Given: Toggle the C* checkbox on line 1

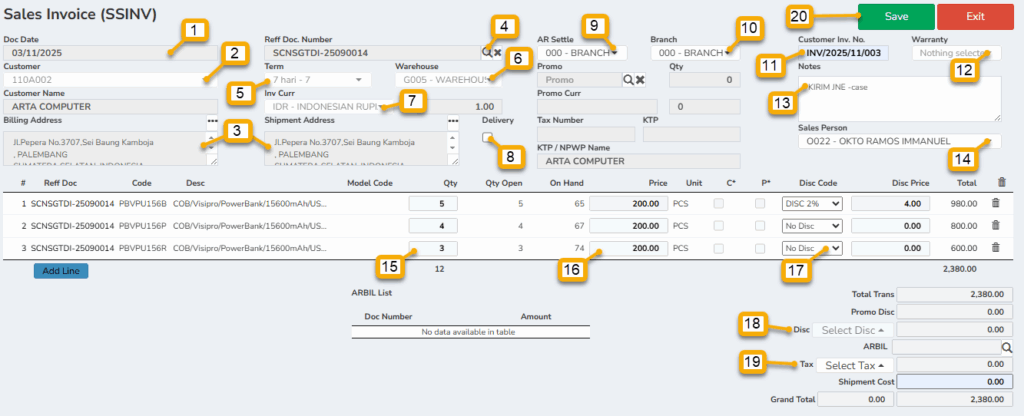Looking at the screenshot, I should [x=718, y=203].
